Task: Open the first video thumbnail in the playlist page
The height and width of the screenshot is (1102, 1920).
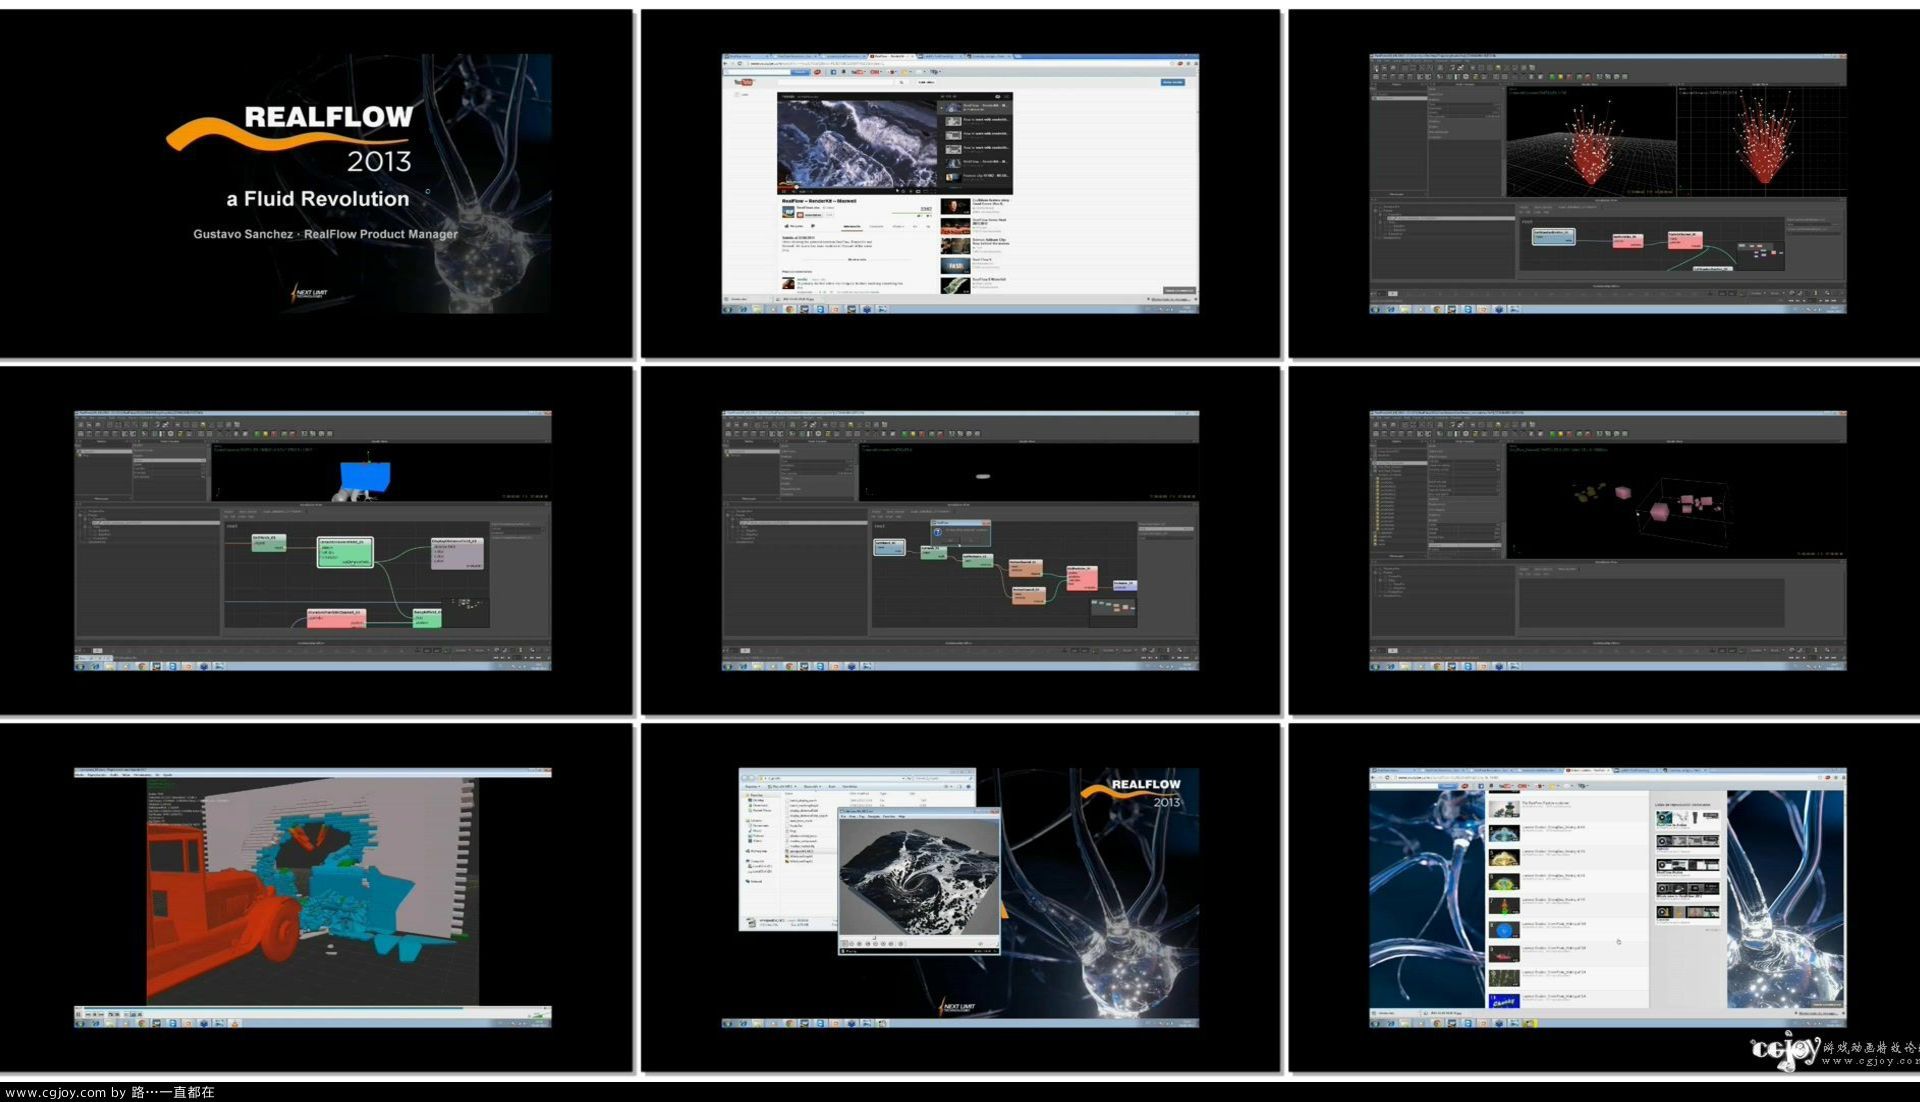Action: (x=1504, y=809)
